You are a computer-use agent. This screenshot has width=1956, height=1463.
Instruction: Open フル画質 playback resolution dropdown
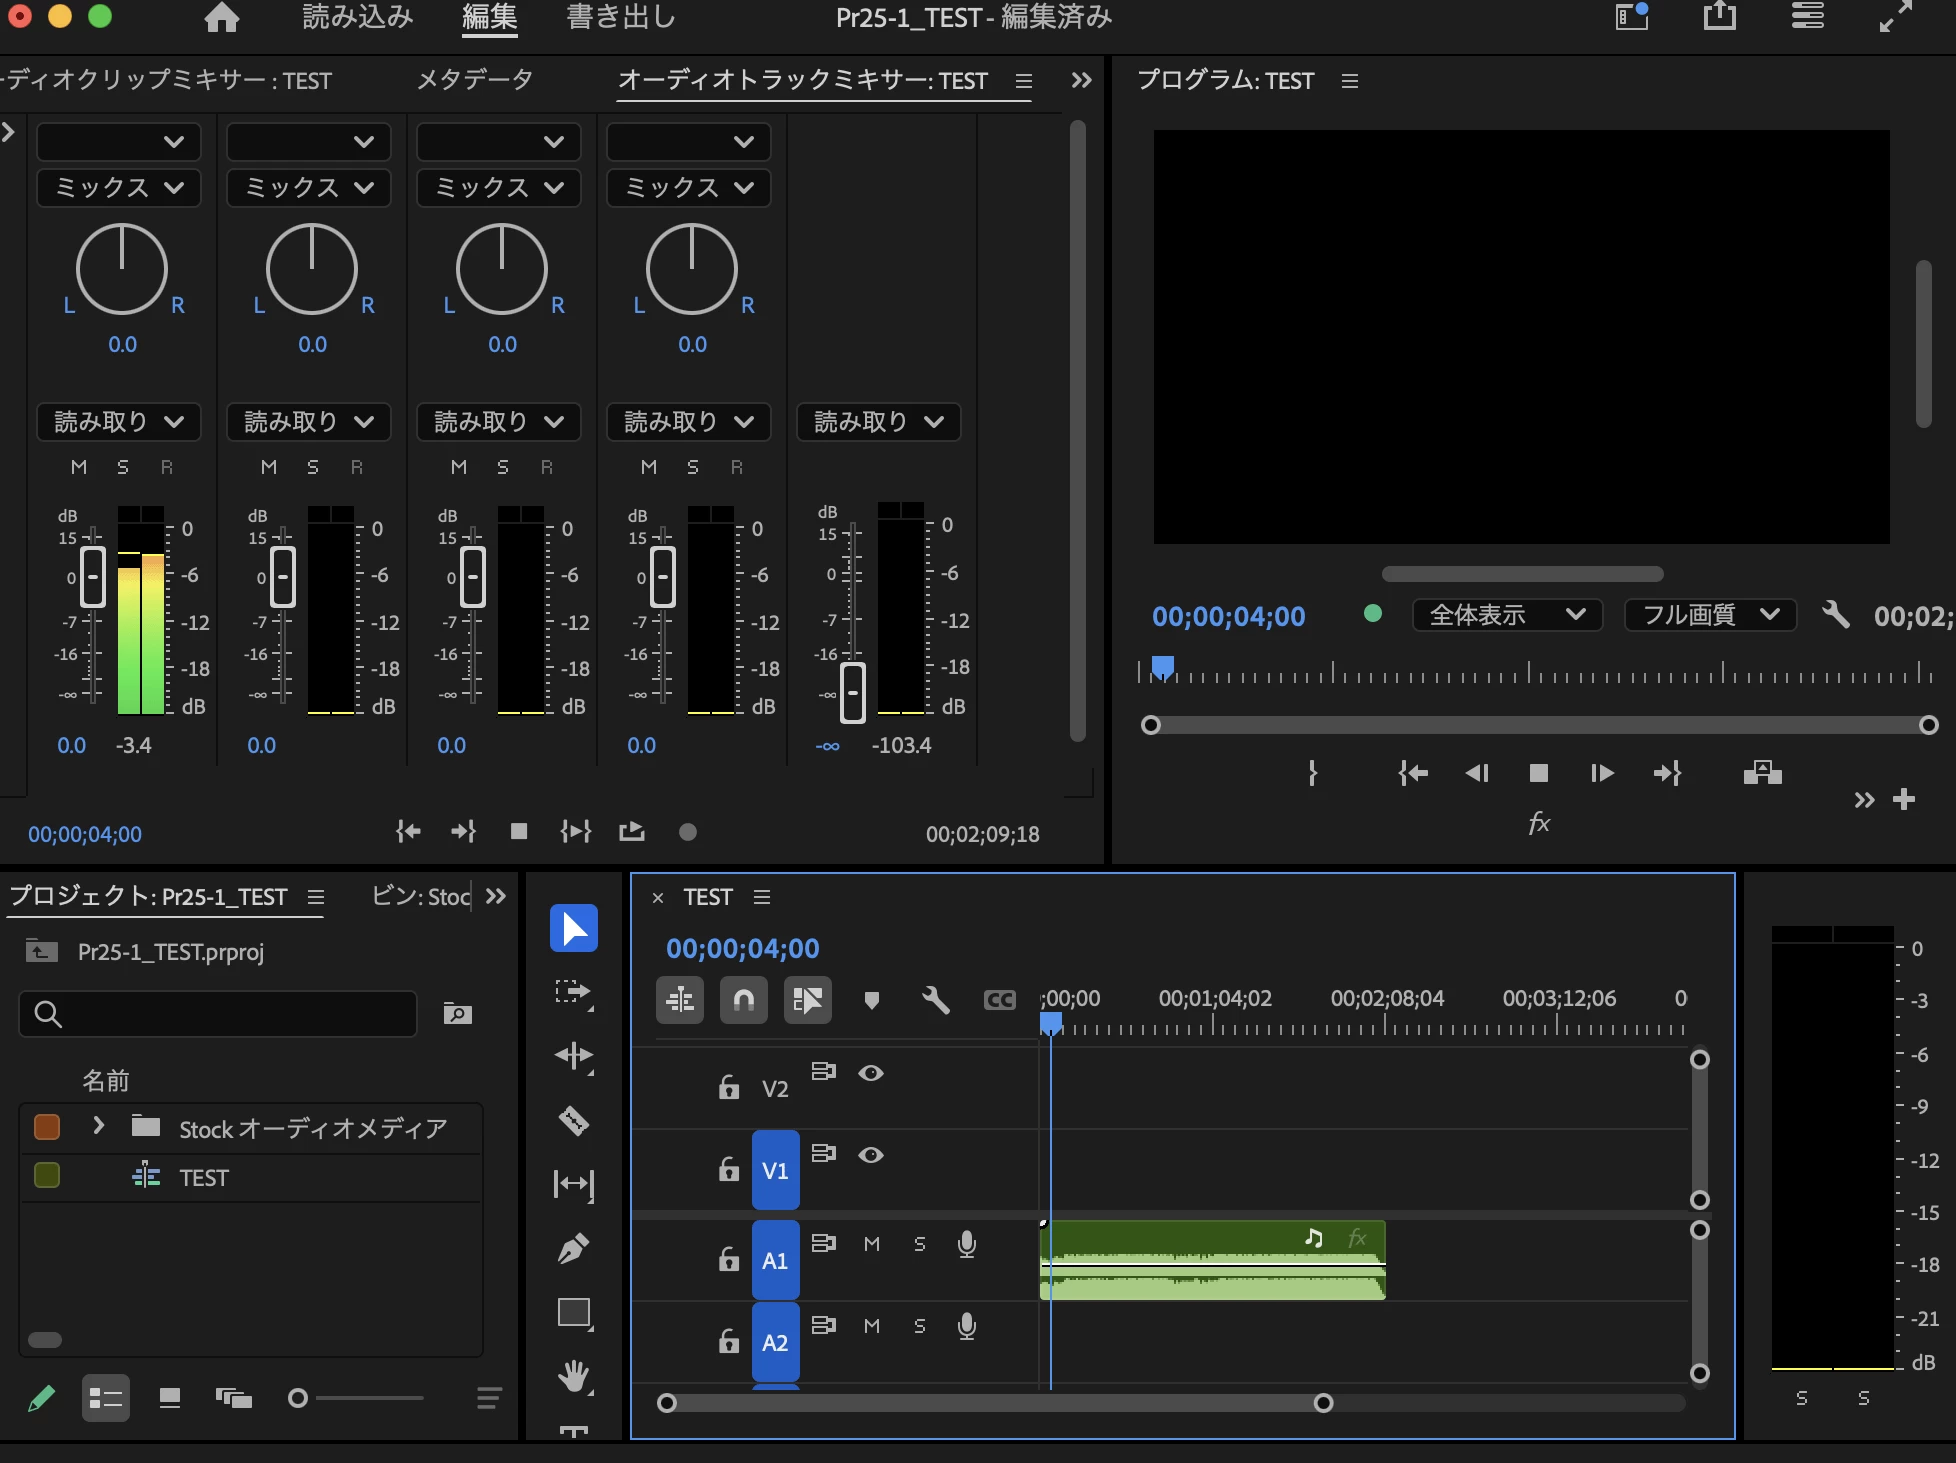pyautogui.click(x=1710, y=614)
